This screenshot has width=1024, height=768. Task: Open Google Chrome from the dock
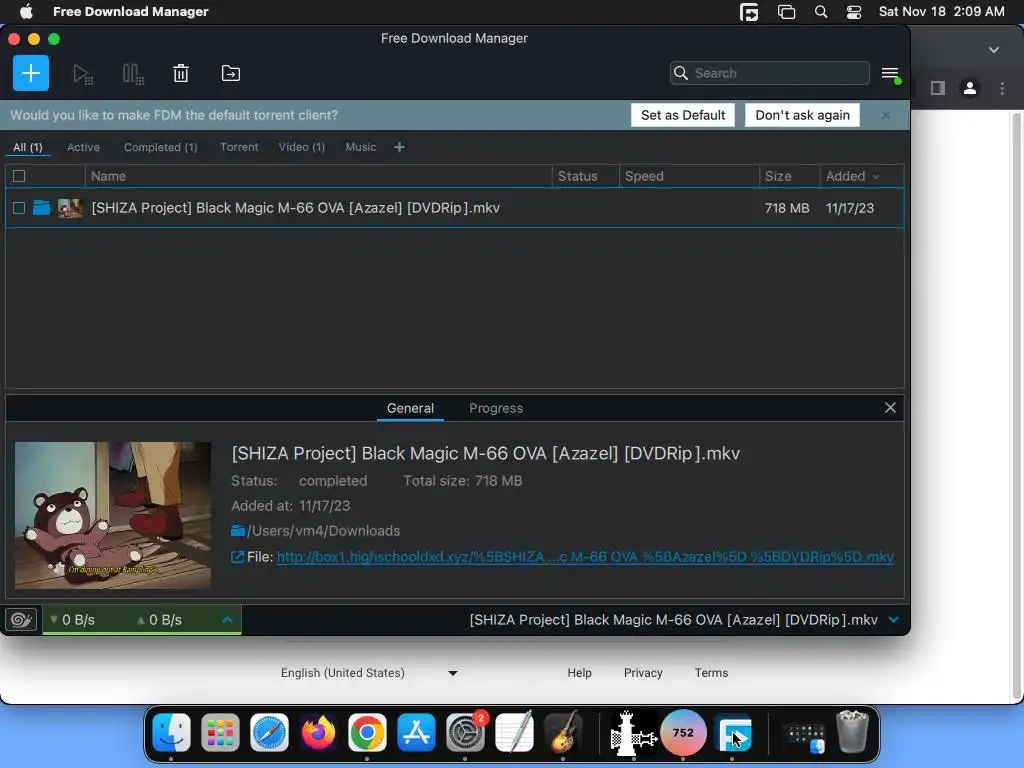(x=367, y=732)
